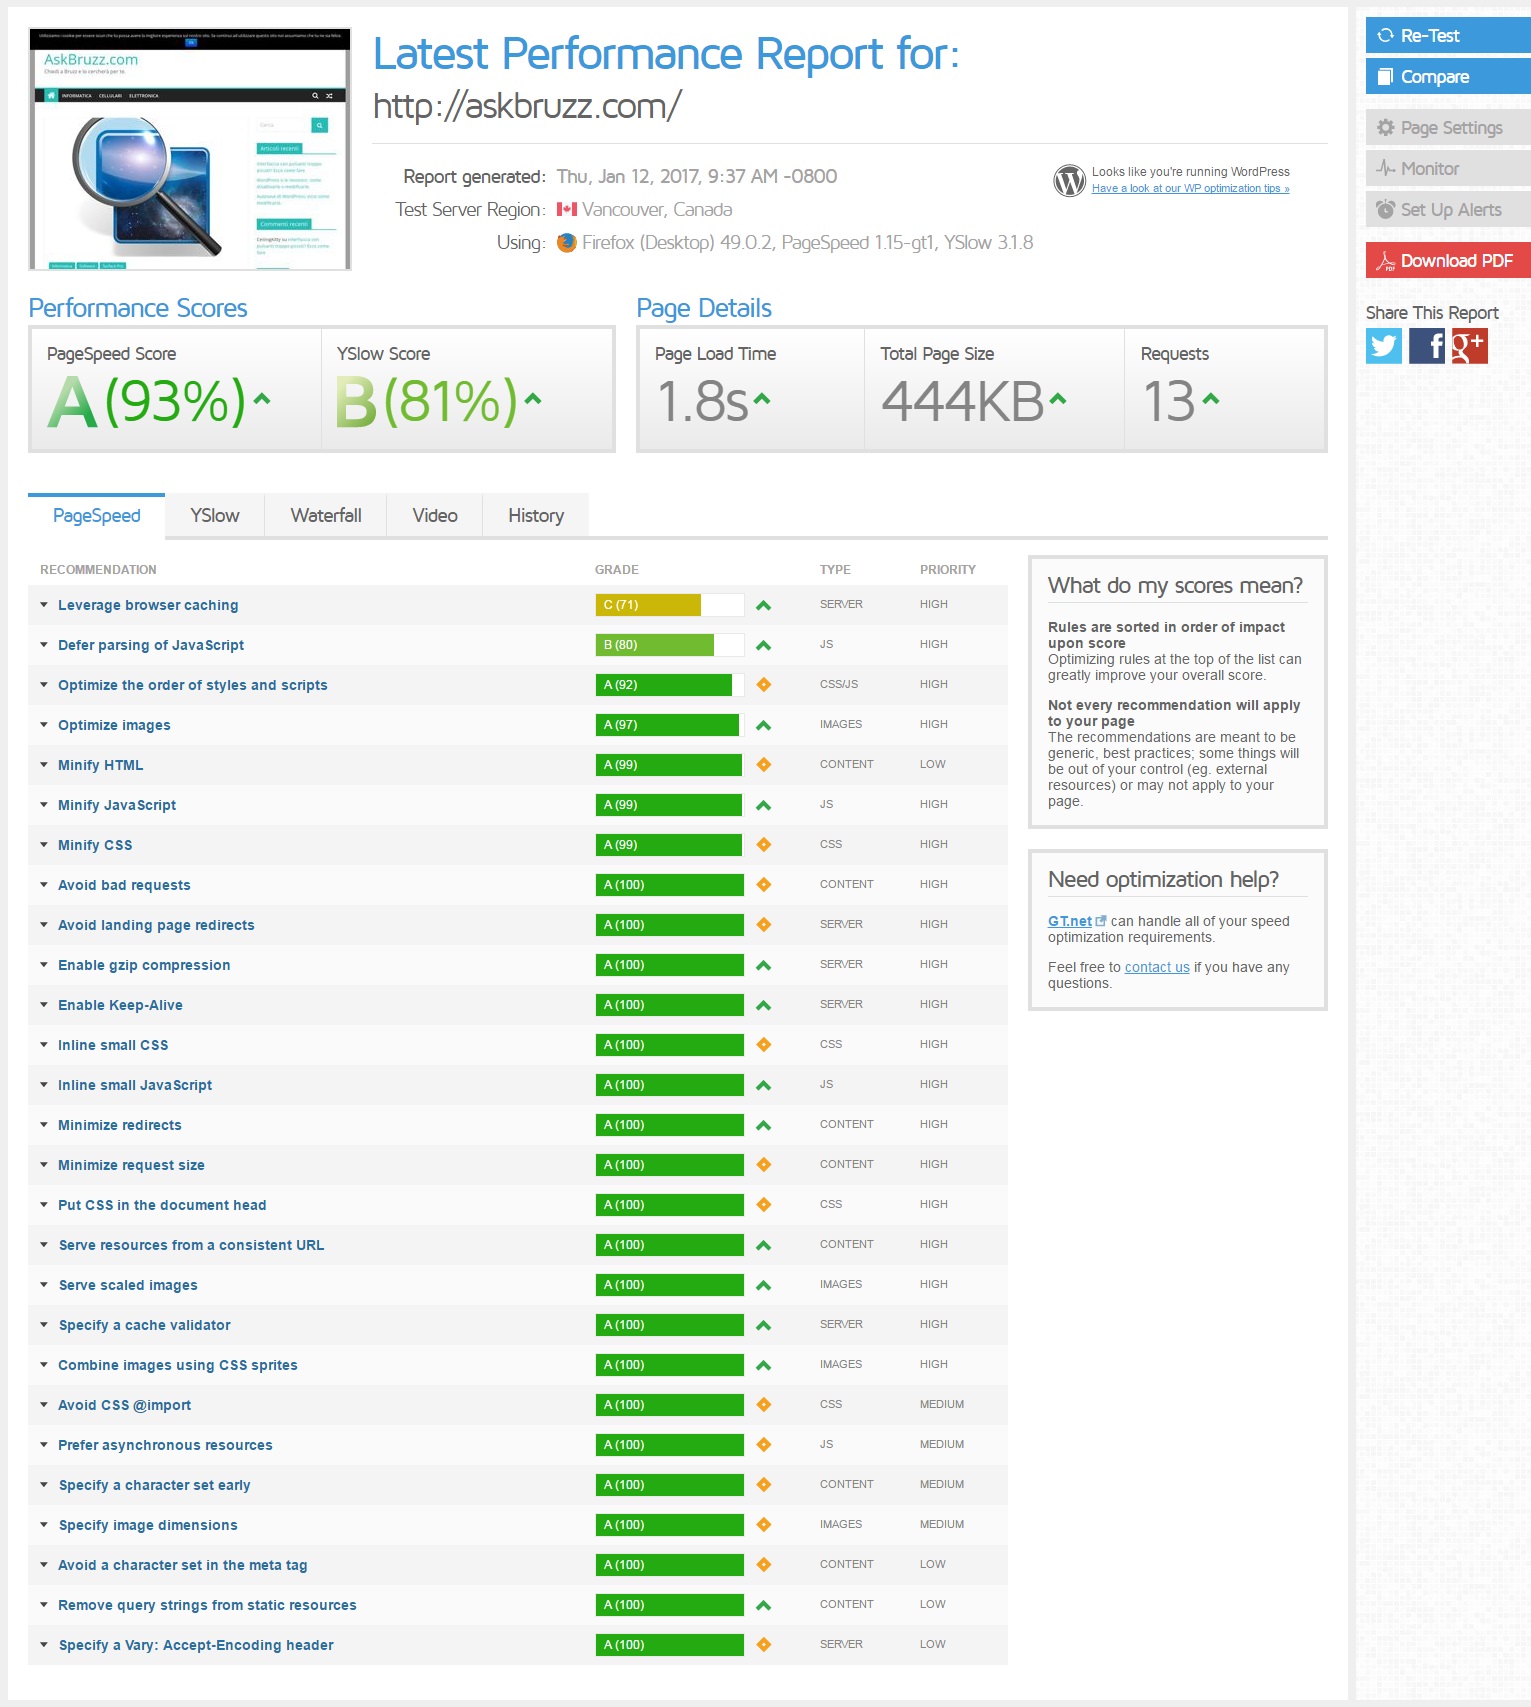Click the Twitter share icon
This screenshot has width=1531, height=1707.
[x=1384, y=346]
